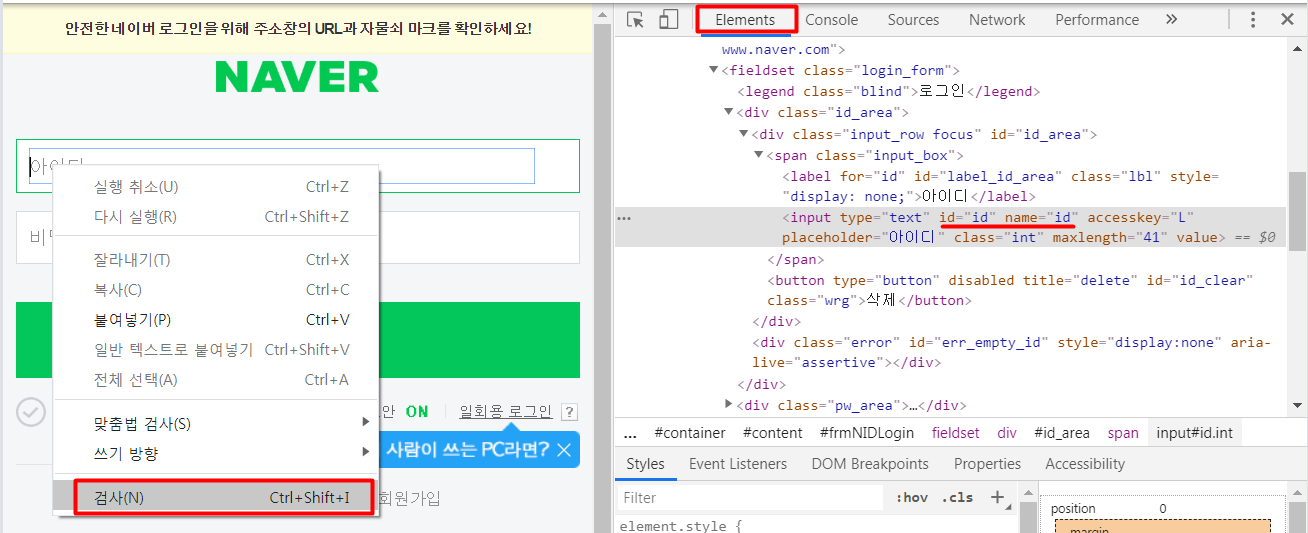
Task: Add new style rule with plus icon
Action: point(997,497)
